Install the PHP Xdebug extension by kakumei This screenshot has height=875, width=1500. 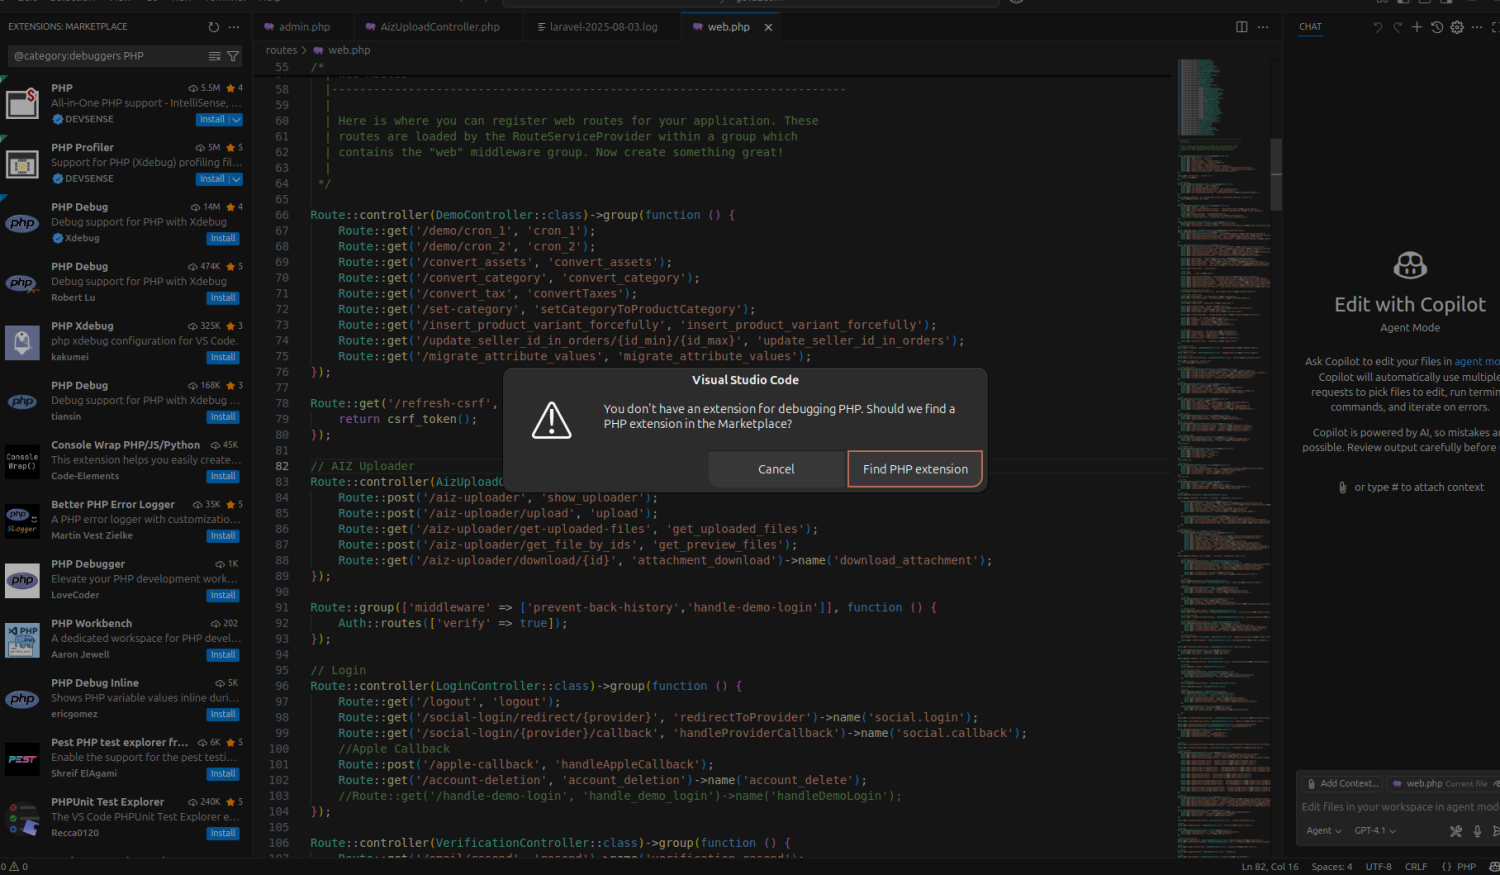pos(223,357)
